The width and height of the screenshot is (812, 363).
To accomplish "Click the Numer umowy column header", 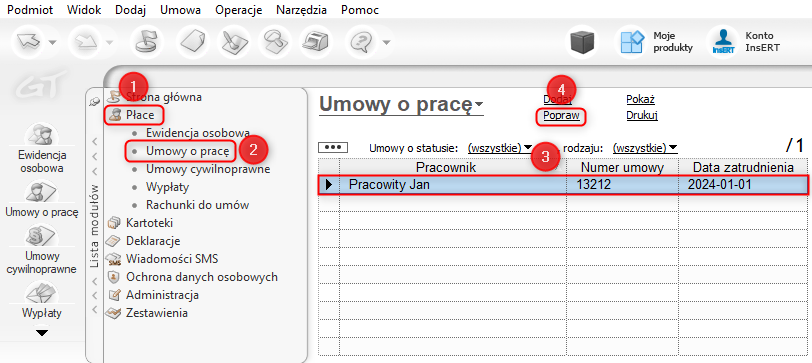I will (x=622, y=167).
